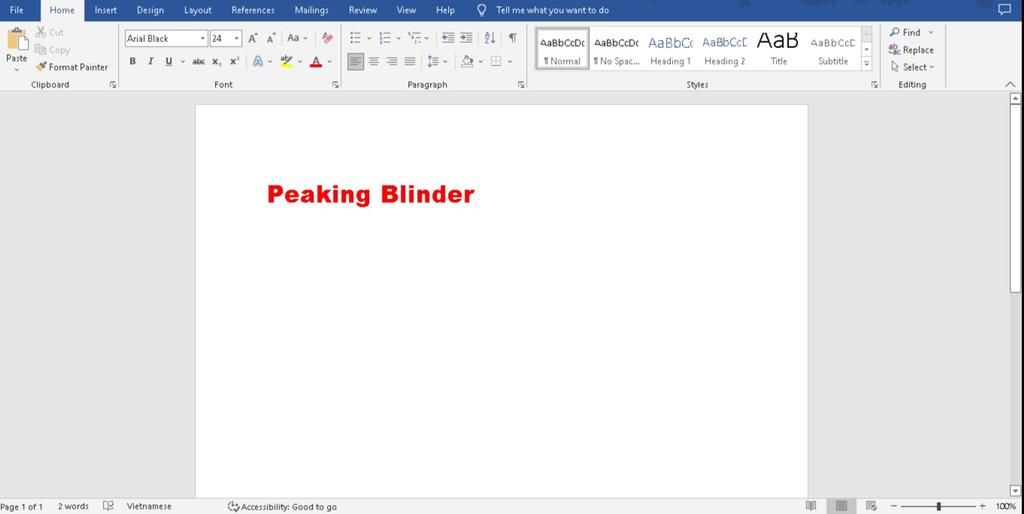Open Text Effects glowing A icon
The image size is (1024, 514).
[x=258, y=61]
